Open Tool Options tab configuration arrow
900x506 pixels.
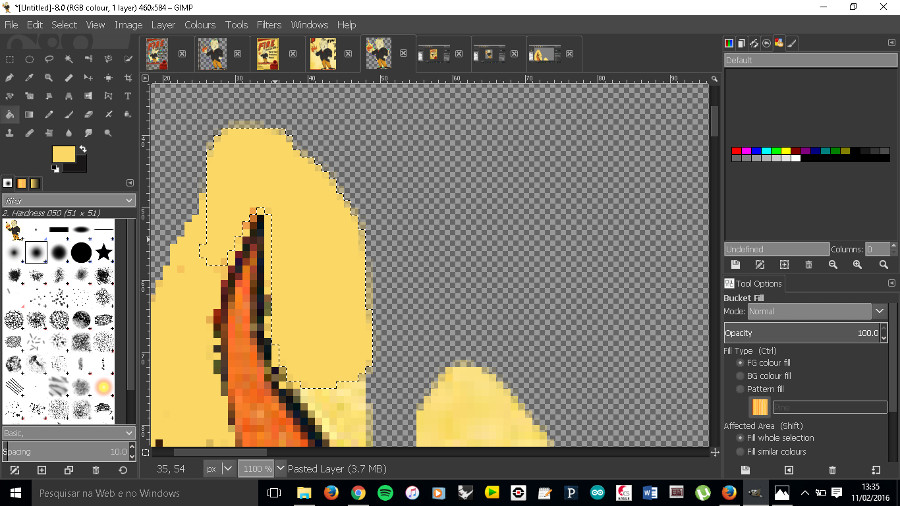891,283
